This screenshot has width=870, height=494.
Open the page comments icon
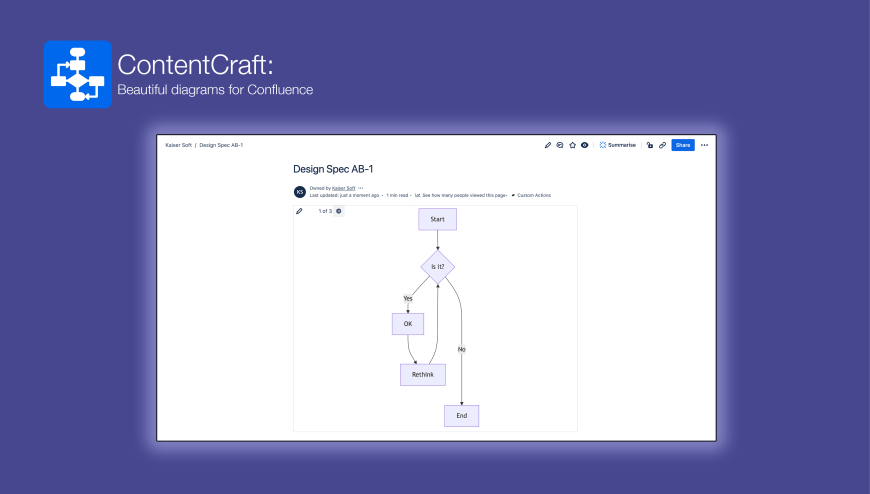tap(560, 145)
